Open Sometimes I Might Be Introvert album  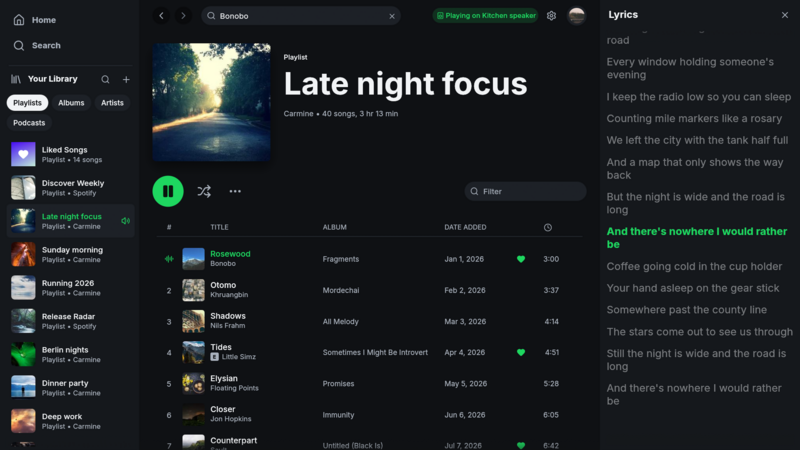pos(375,353)
